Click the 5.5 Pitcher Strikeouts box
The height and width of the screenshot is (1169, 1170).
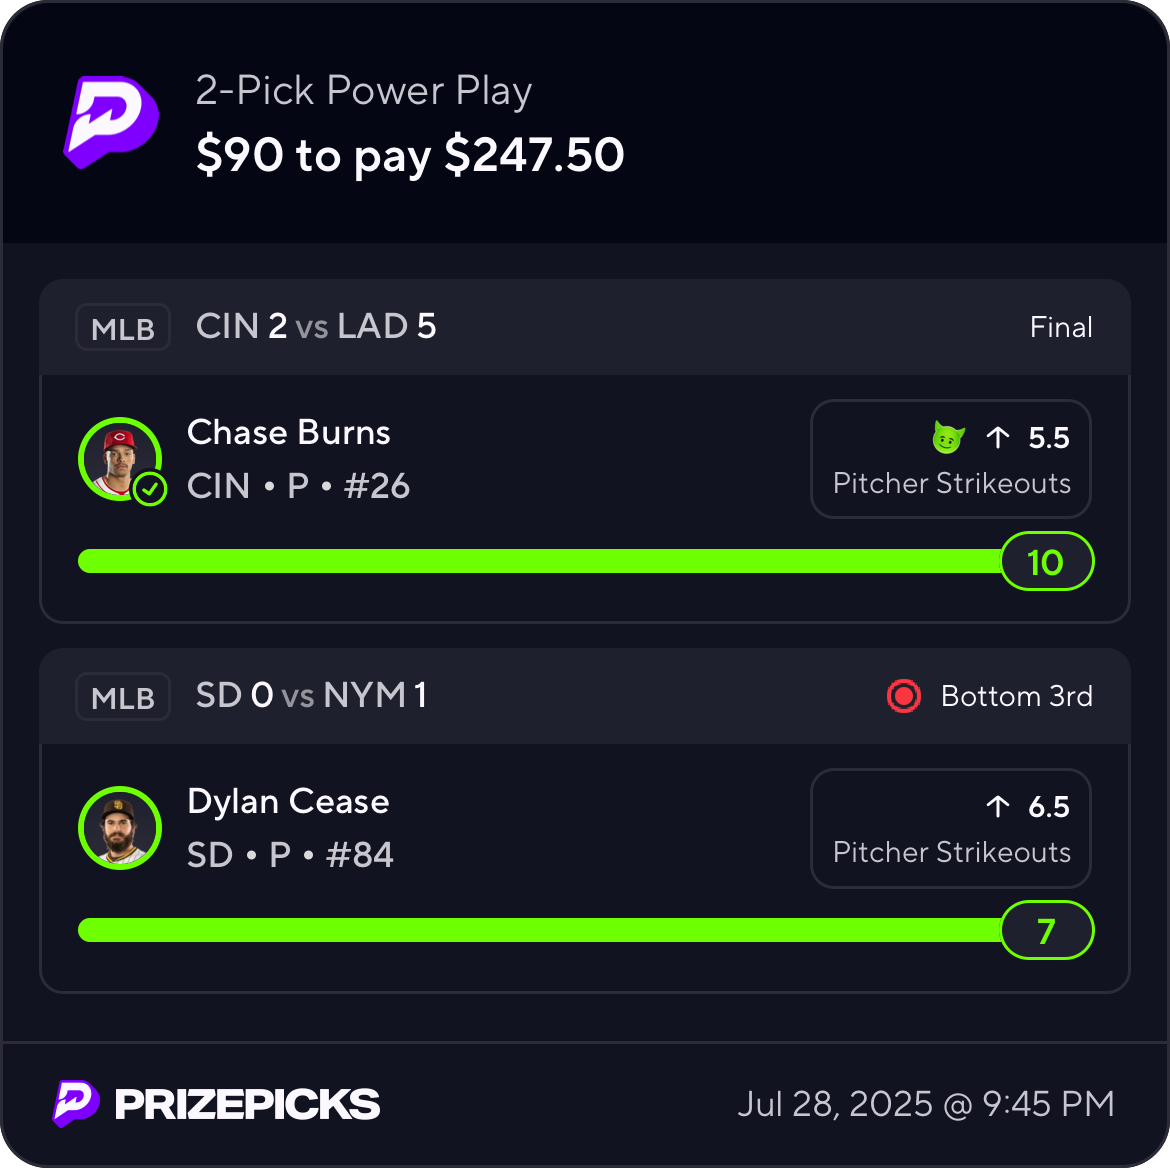[x=951, y=459]
